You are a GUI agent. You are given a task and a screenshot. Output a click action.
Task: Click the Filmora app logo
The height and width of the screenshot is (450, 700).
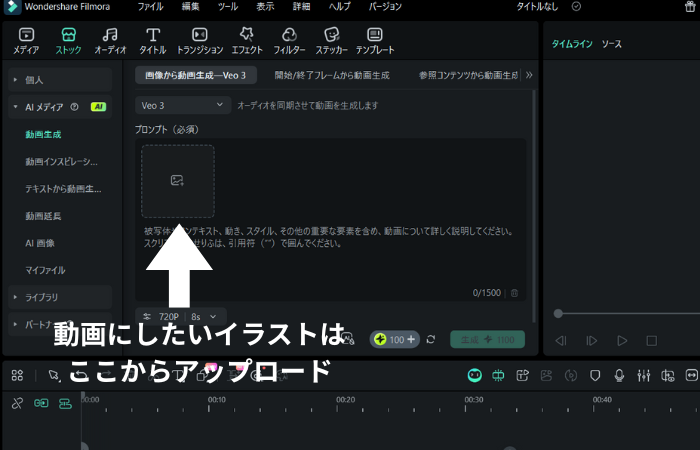pyautogui.click(x=12, y=6)
